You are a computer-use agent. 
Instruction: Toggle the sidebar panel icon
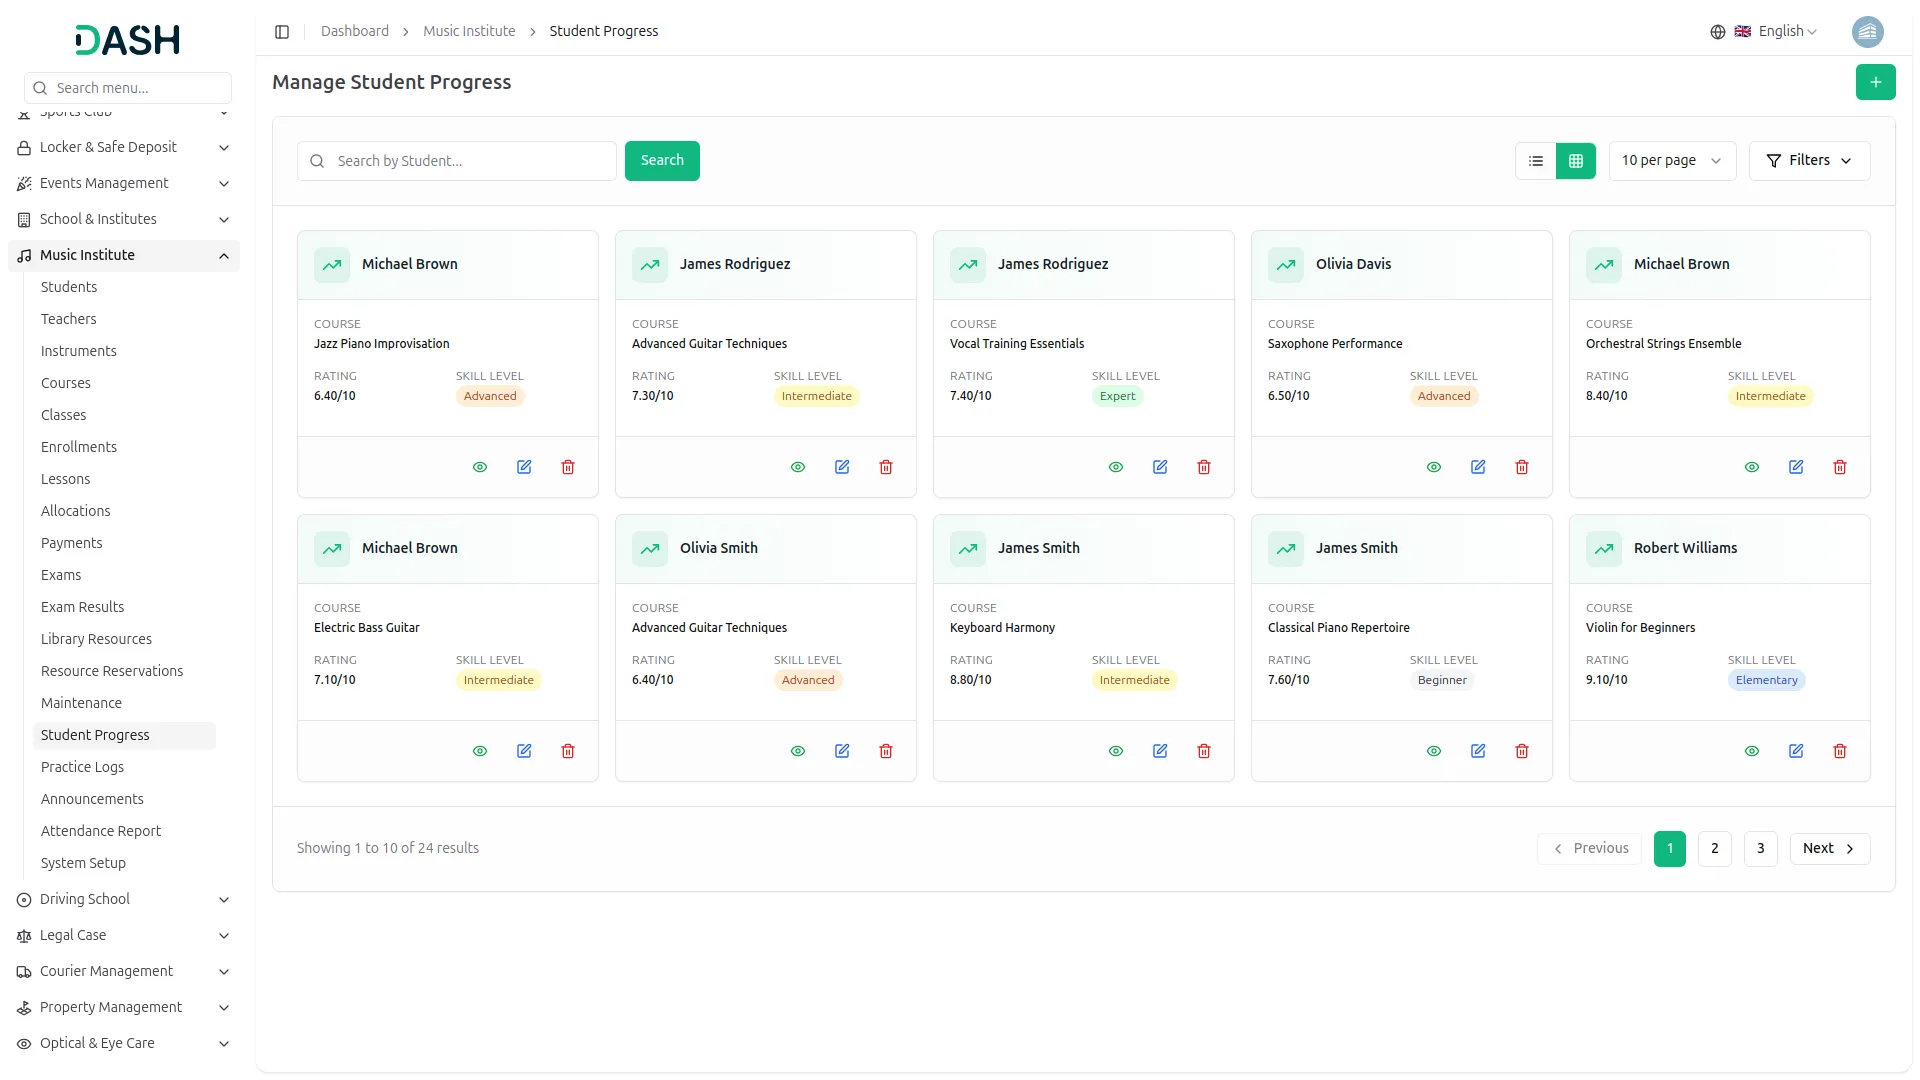click(x=282, y=32)
